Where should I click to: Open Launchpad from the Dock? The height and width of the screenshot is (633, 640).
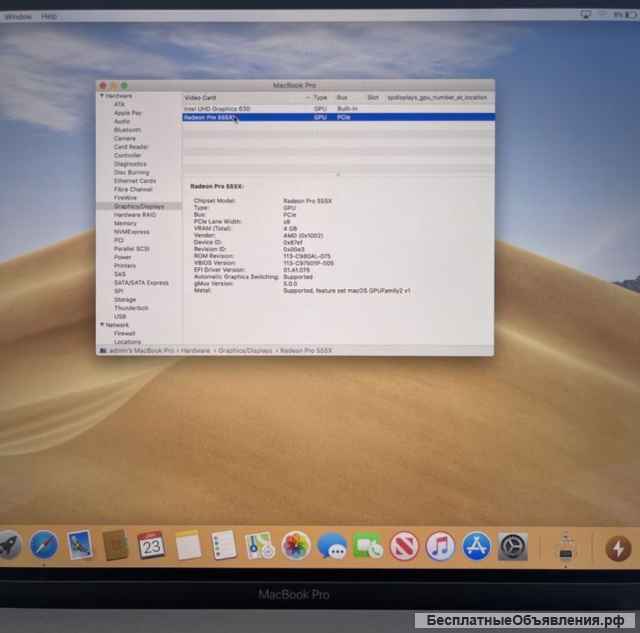click(9, 546)
